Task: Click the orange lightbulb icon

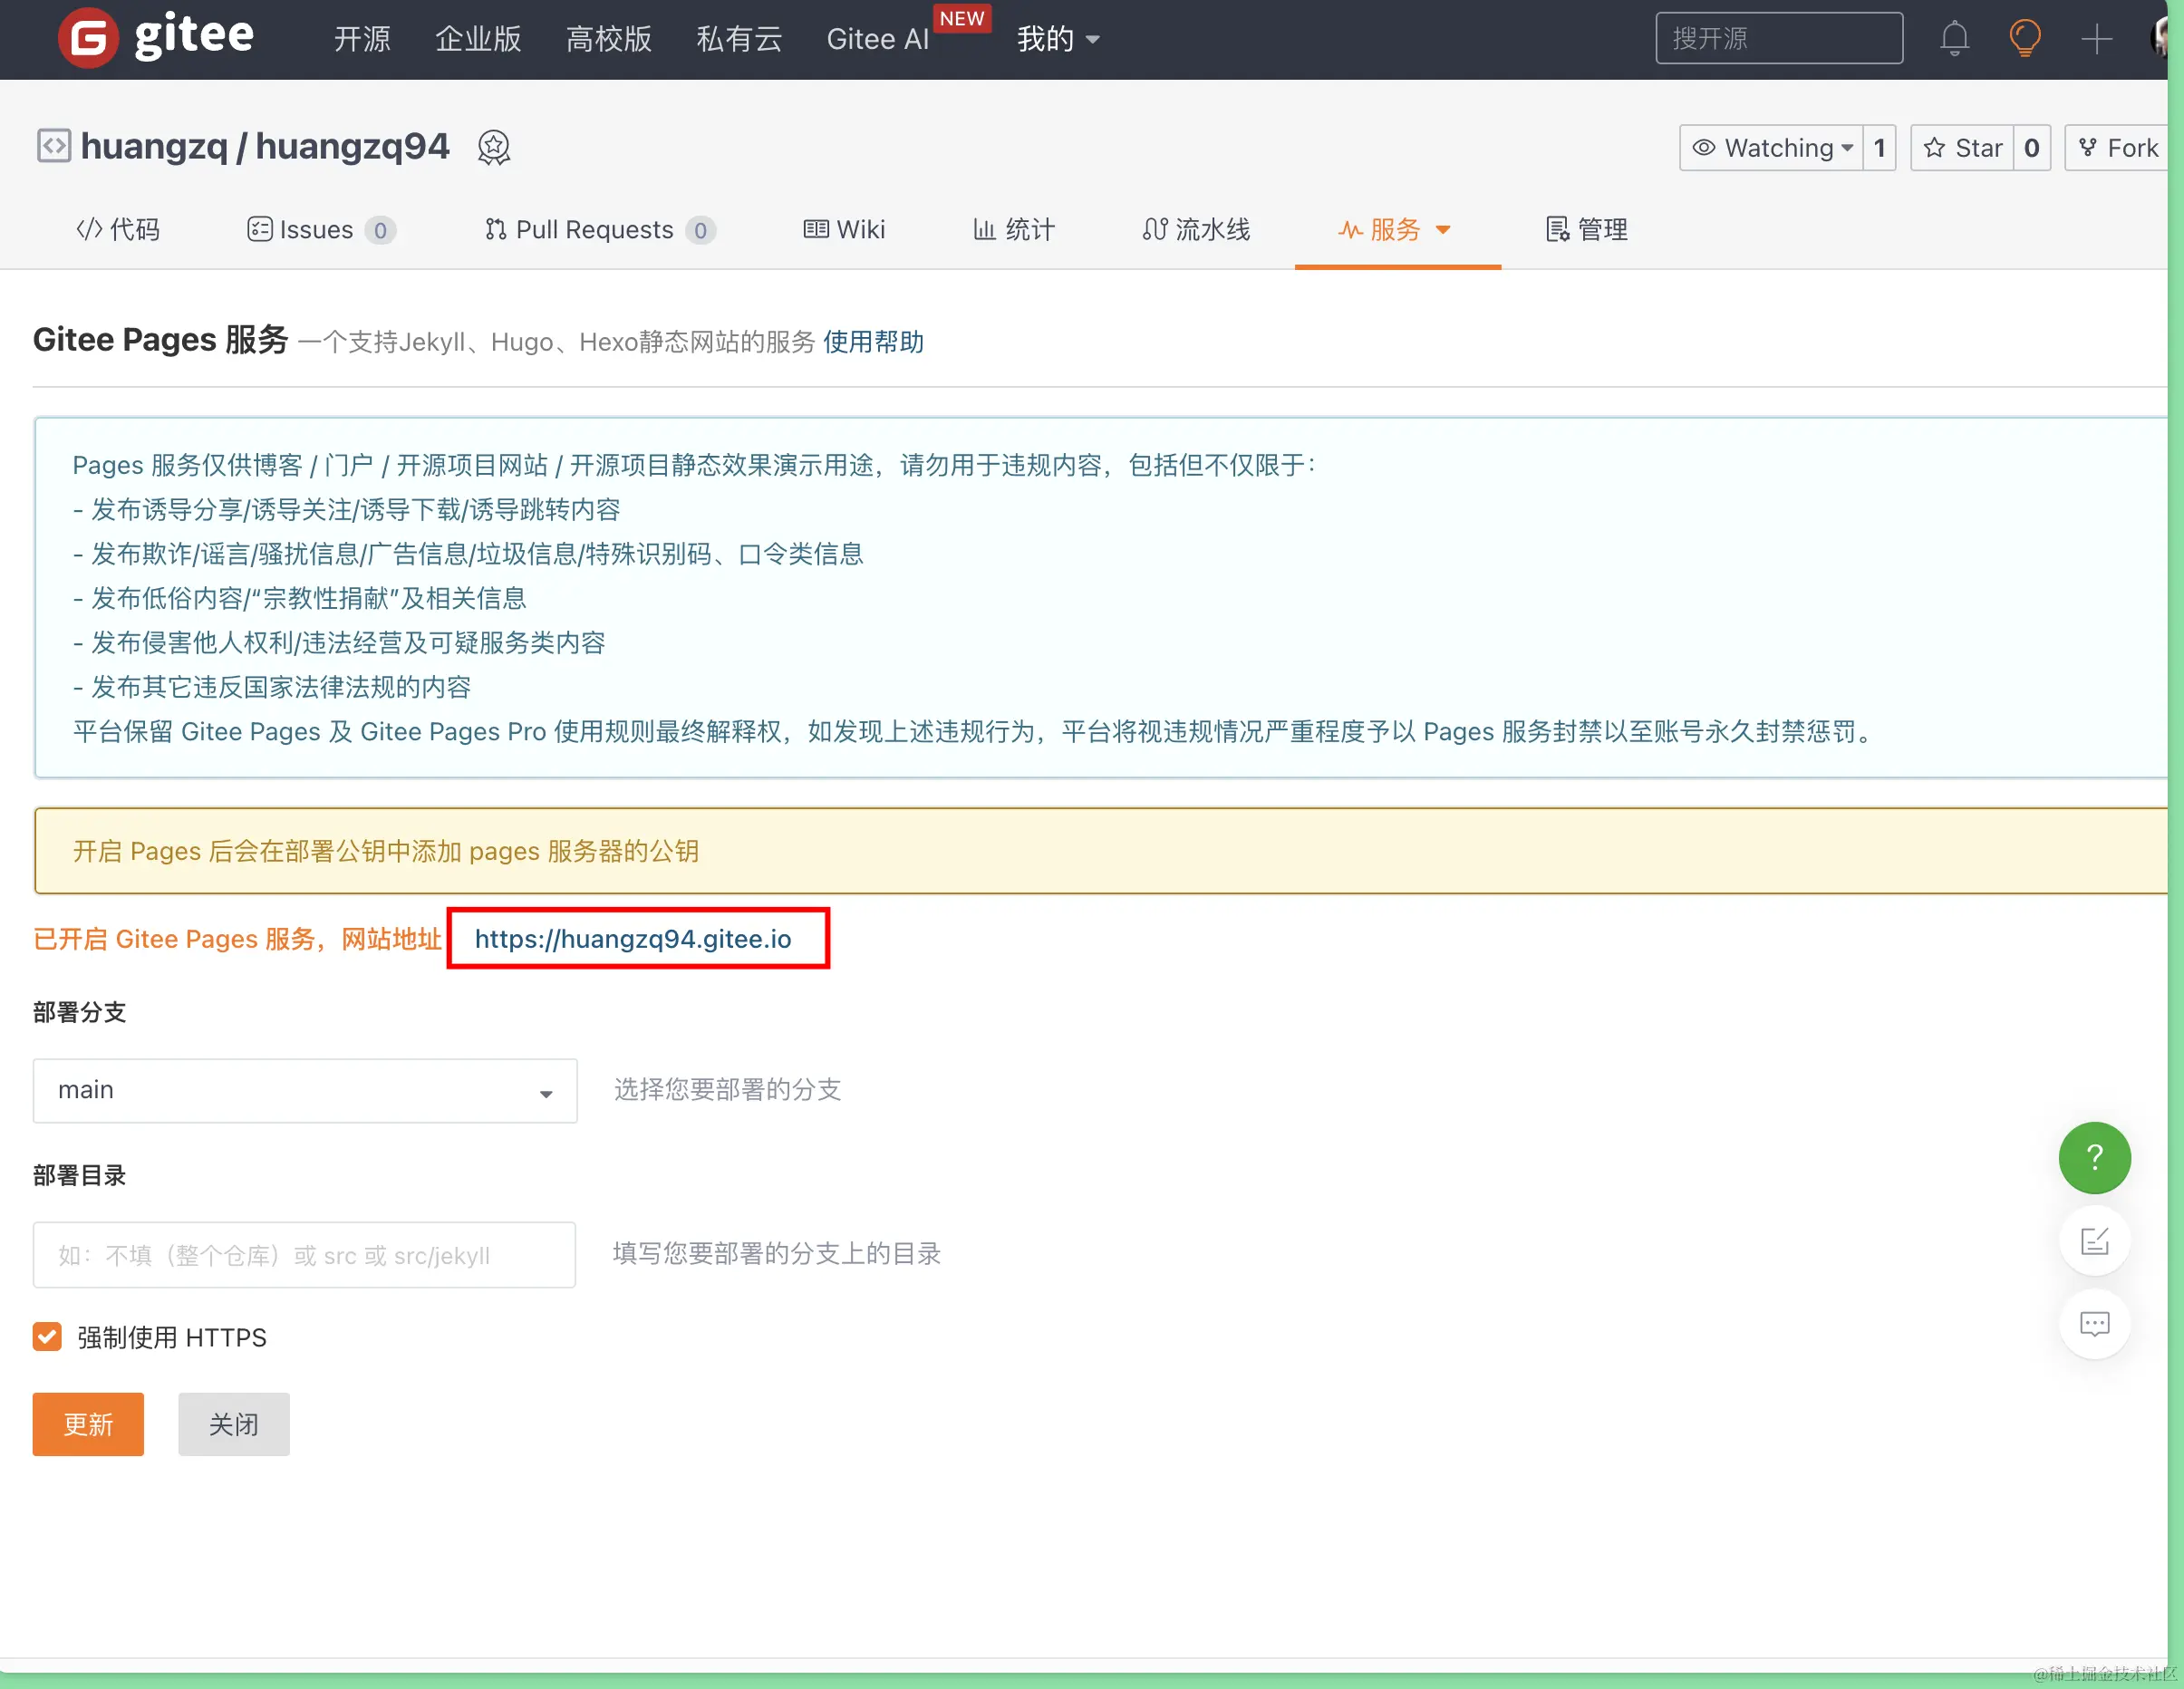Action: (x=2025, y=38)
